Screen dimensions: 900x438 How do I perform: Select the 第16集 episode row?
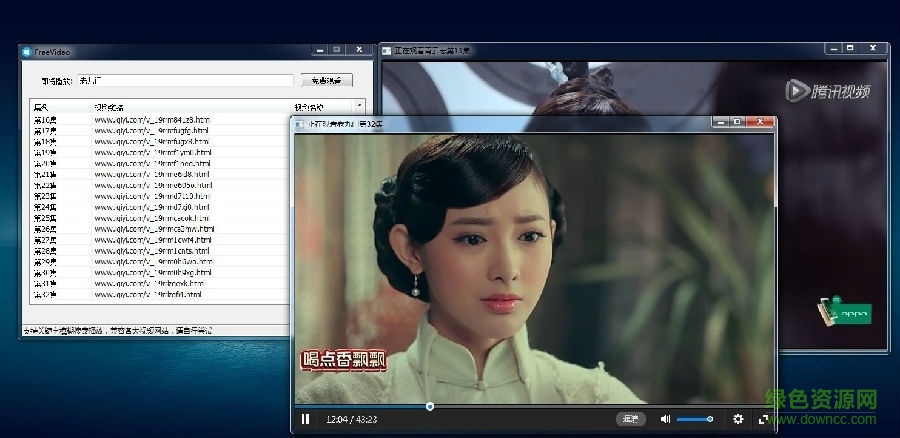click(160, 120)
